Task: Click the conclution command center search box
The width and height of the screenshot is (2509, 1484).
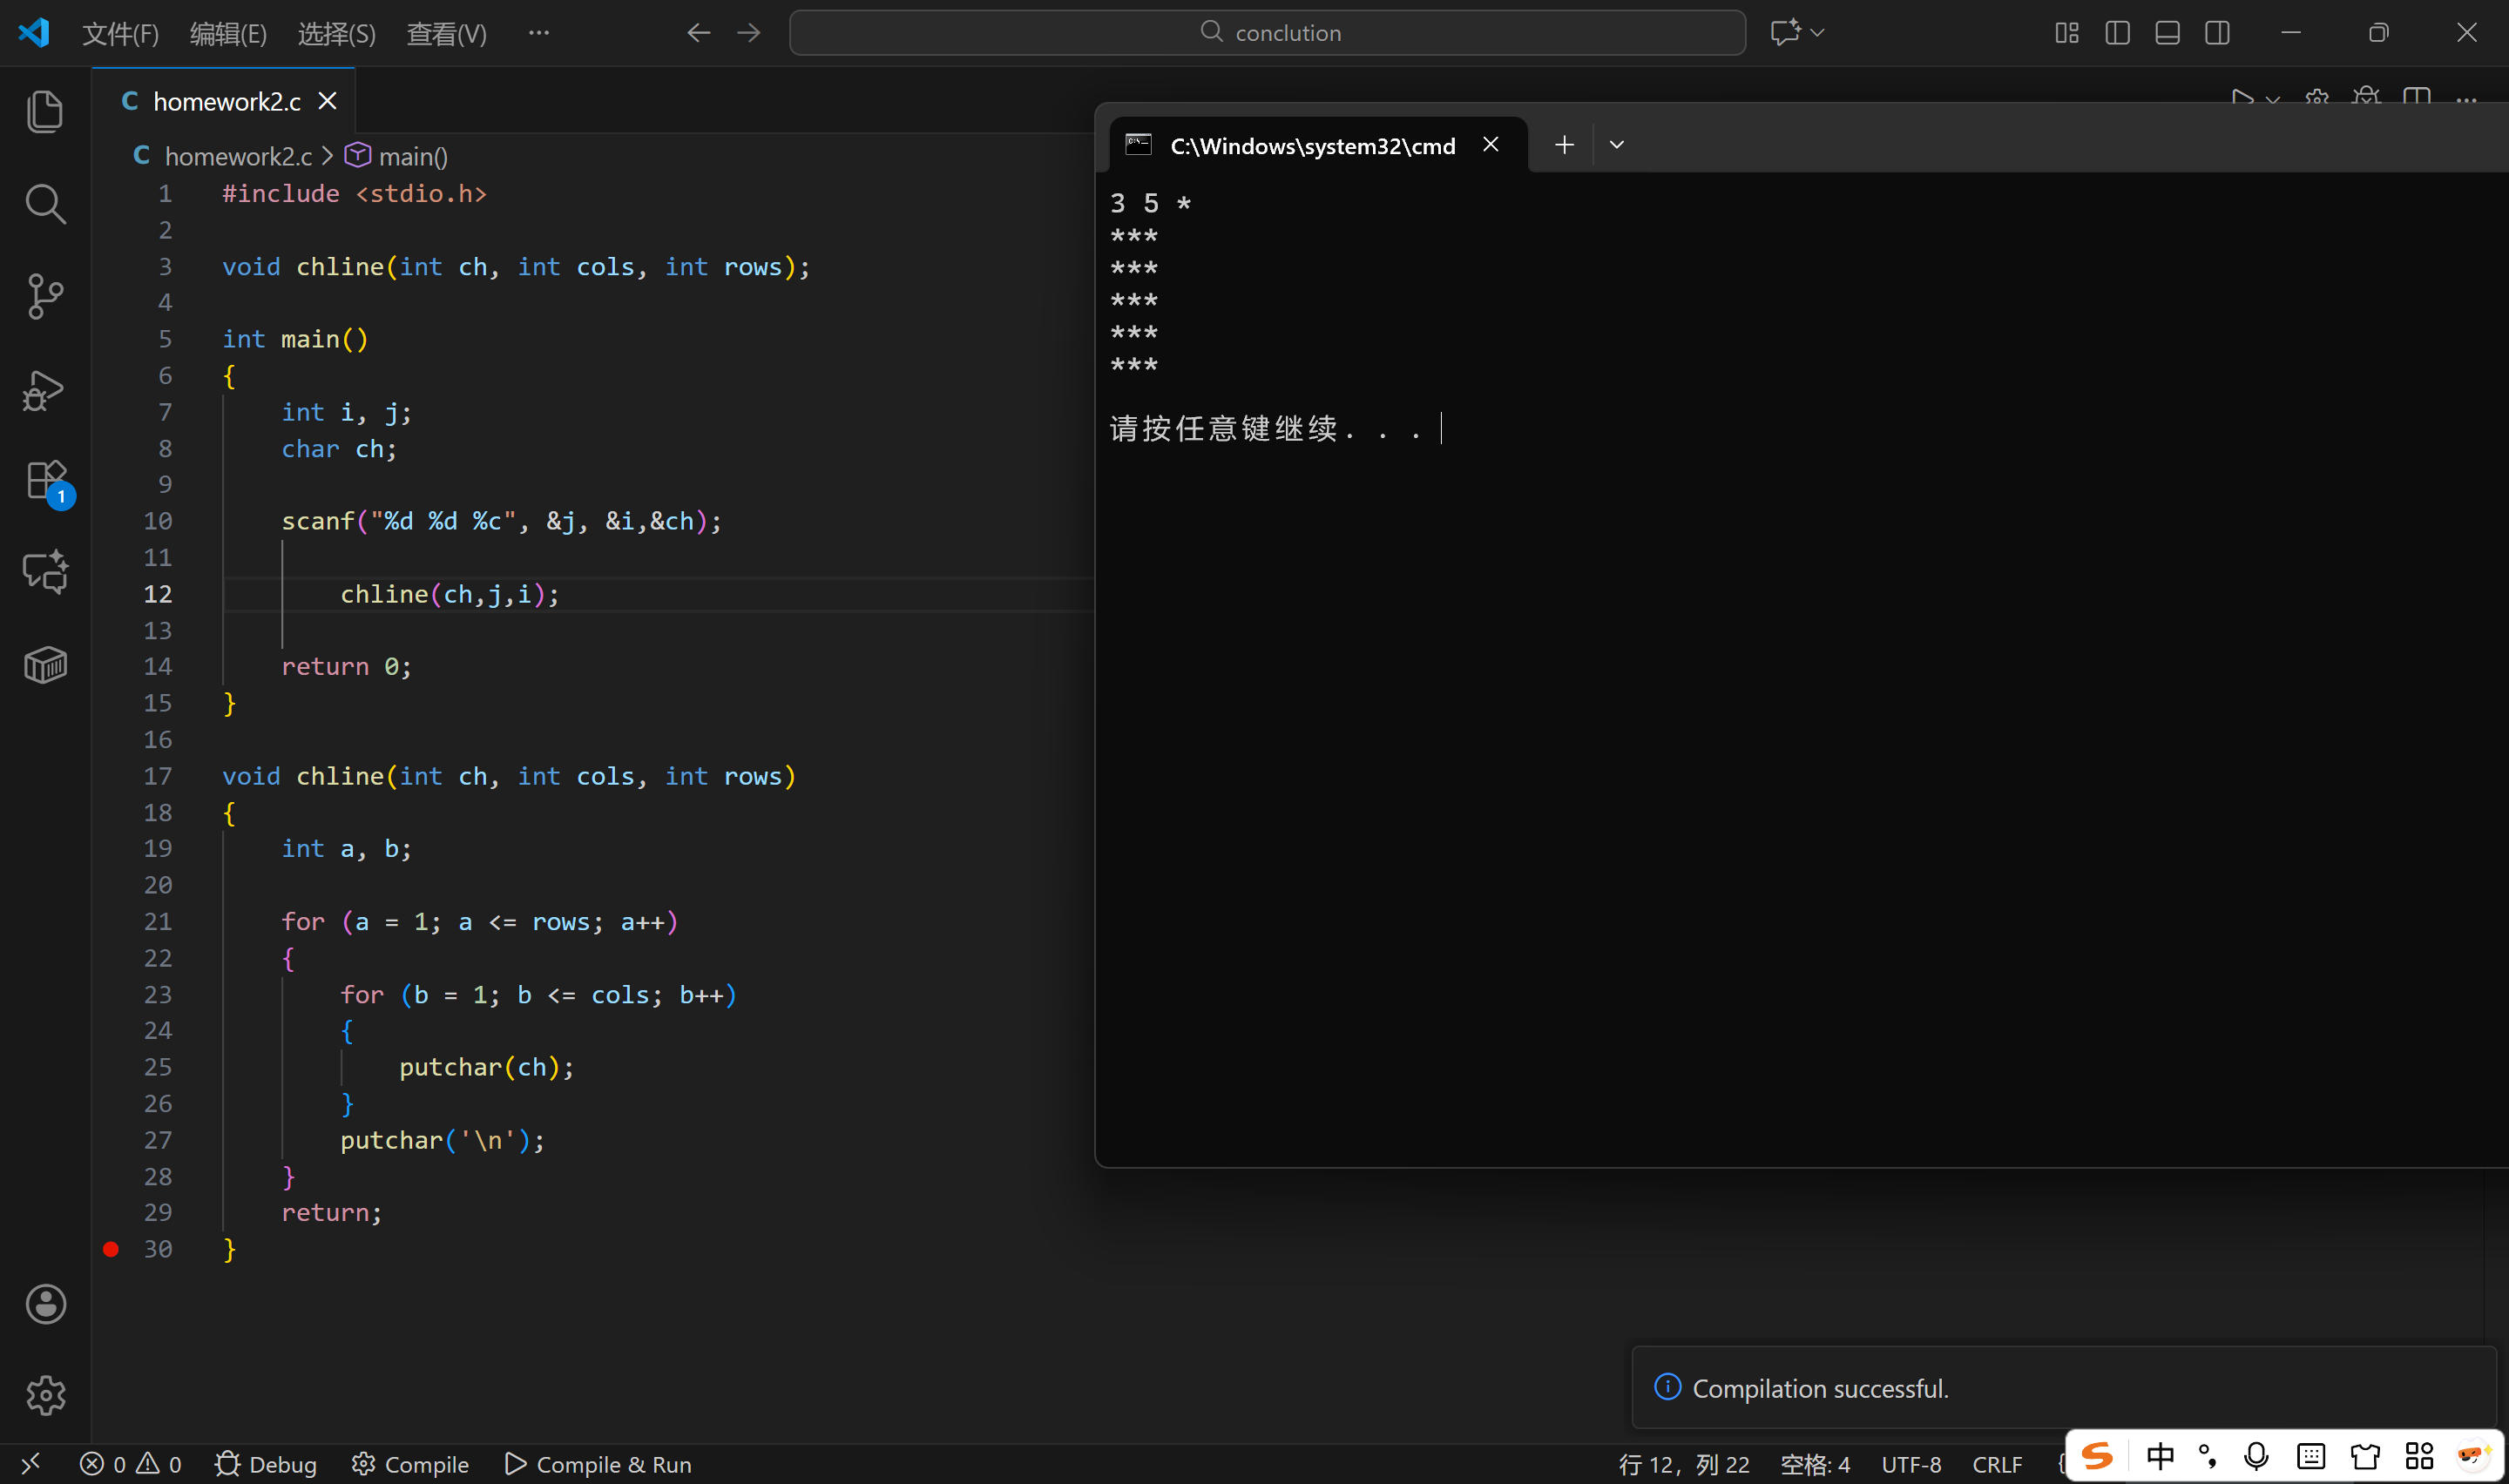Action: point(1267,33)
